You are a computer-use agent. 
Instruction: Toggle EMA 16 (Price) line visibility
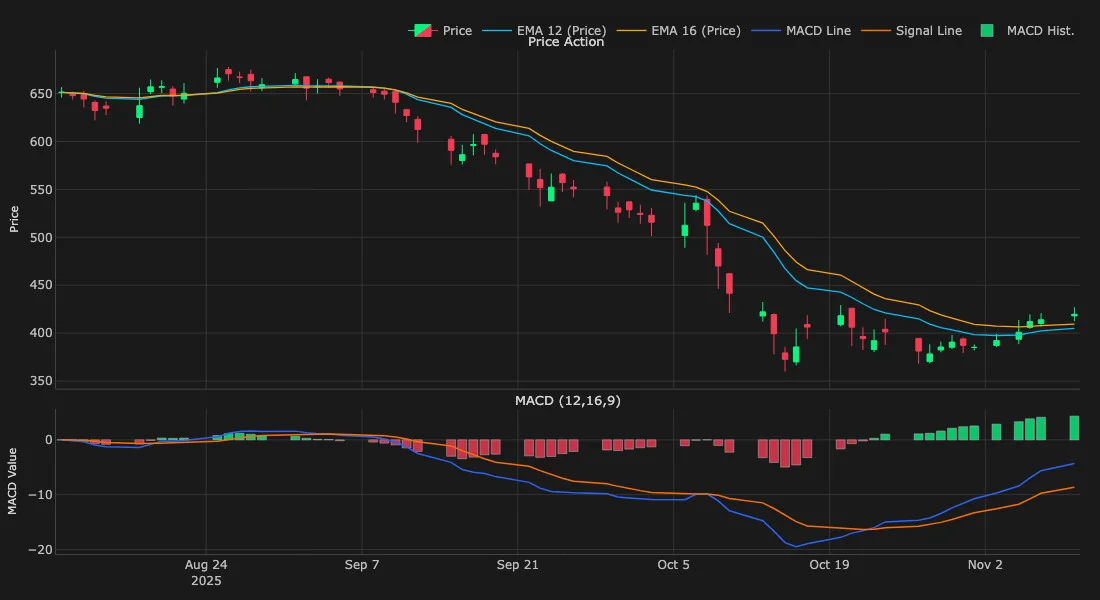tap(678, 31)
